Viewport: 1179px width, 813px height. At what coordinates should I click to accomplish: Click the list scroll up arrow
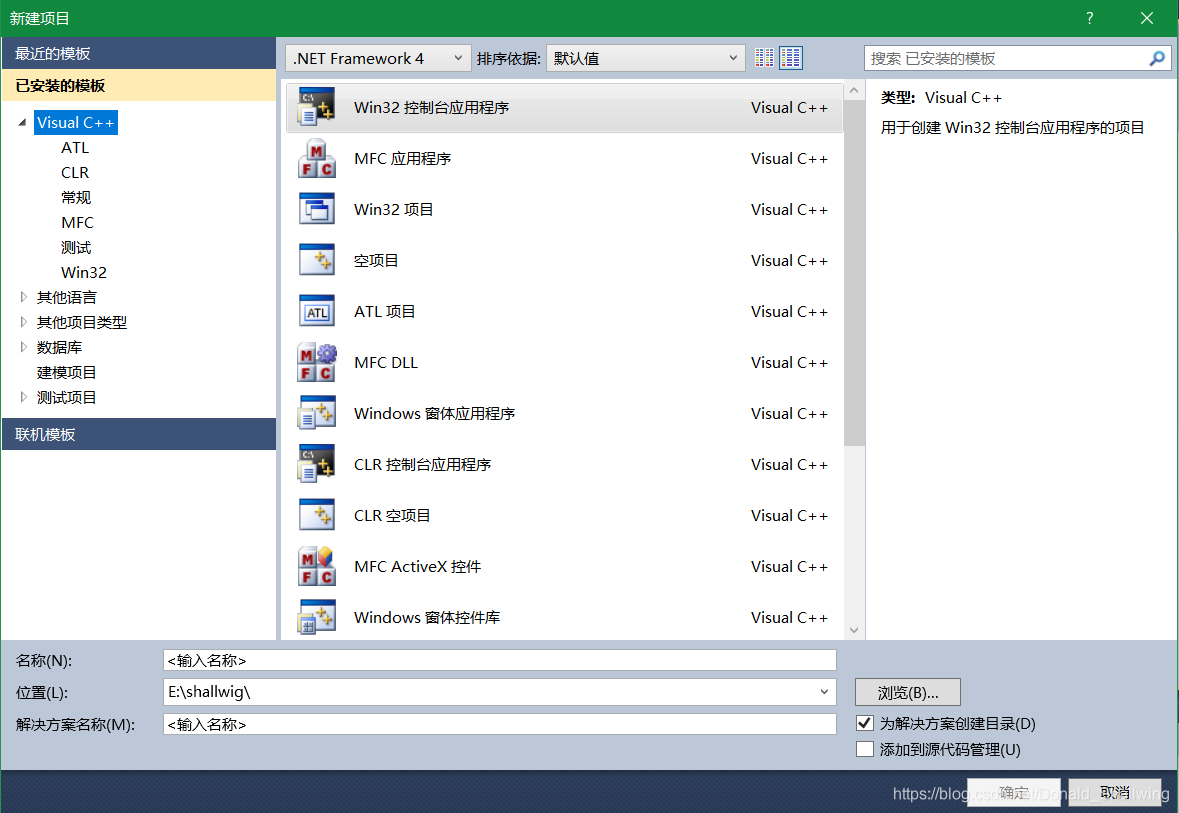point(853,91)
